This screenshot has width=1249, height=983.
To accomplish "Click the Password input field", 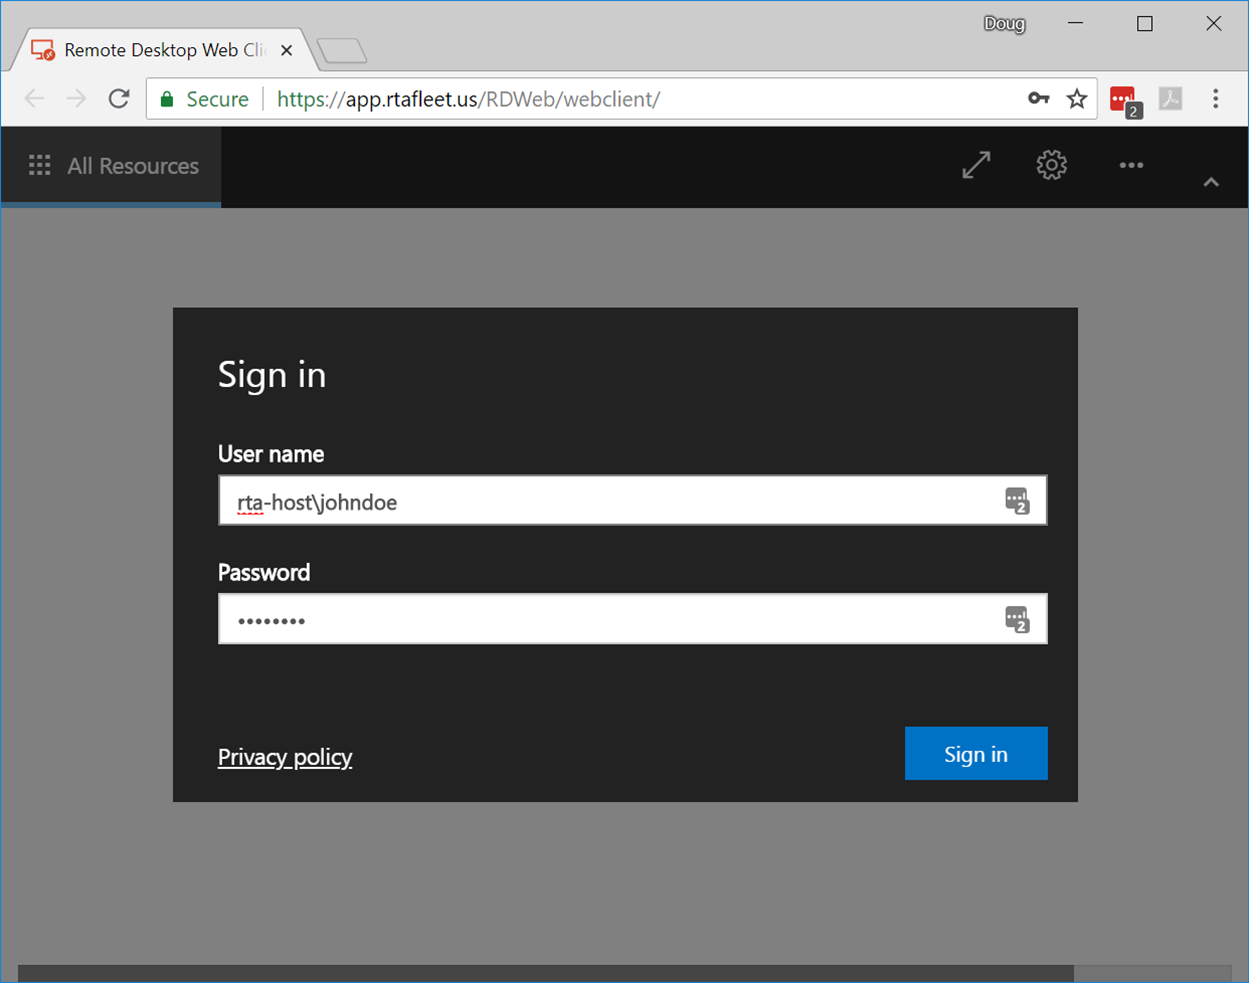I will tap(610, 620).
